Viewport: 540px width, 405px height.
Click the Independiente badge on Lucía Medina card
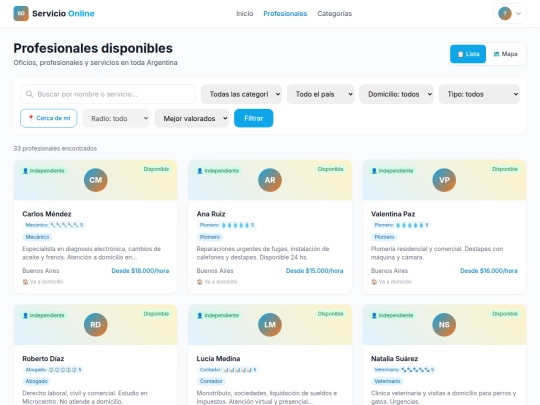218,315
